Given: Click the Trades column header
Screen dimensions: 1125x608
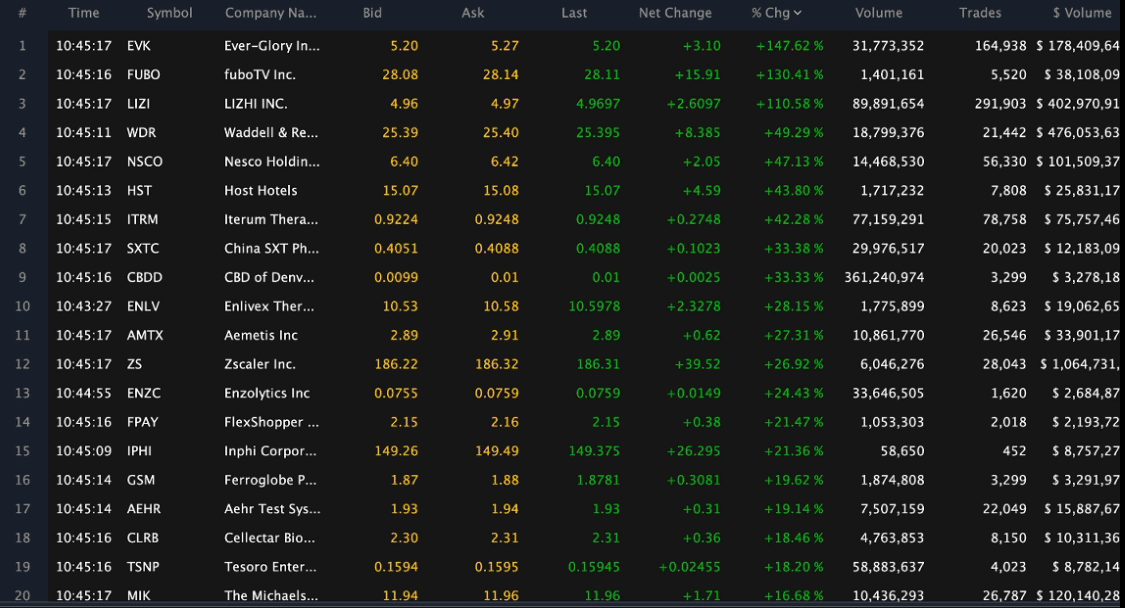Looking at the screenshot, I should pyautogui.click(x=980, y=13).
